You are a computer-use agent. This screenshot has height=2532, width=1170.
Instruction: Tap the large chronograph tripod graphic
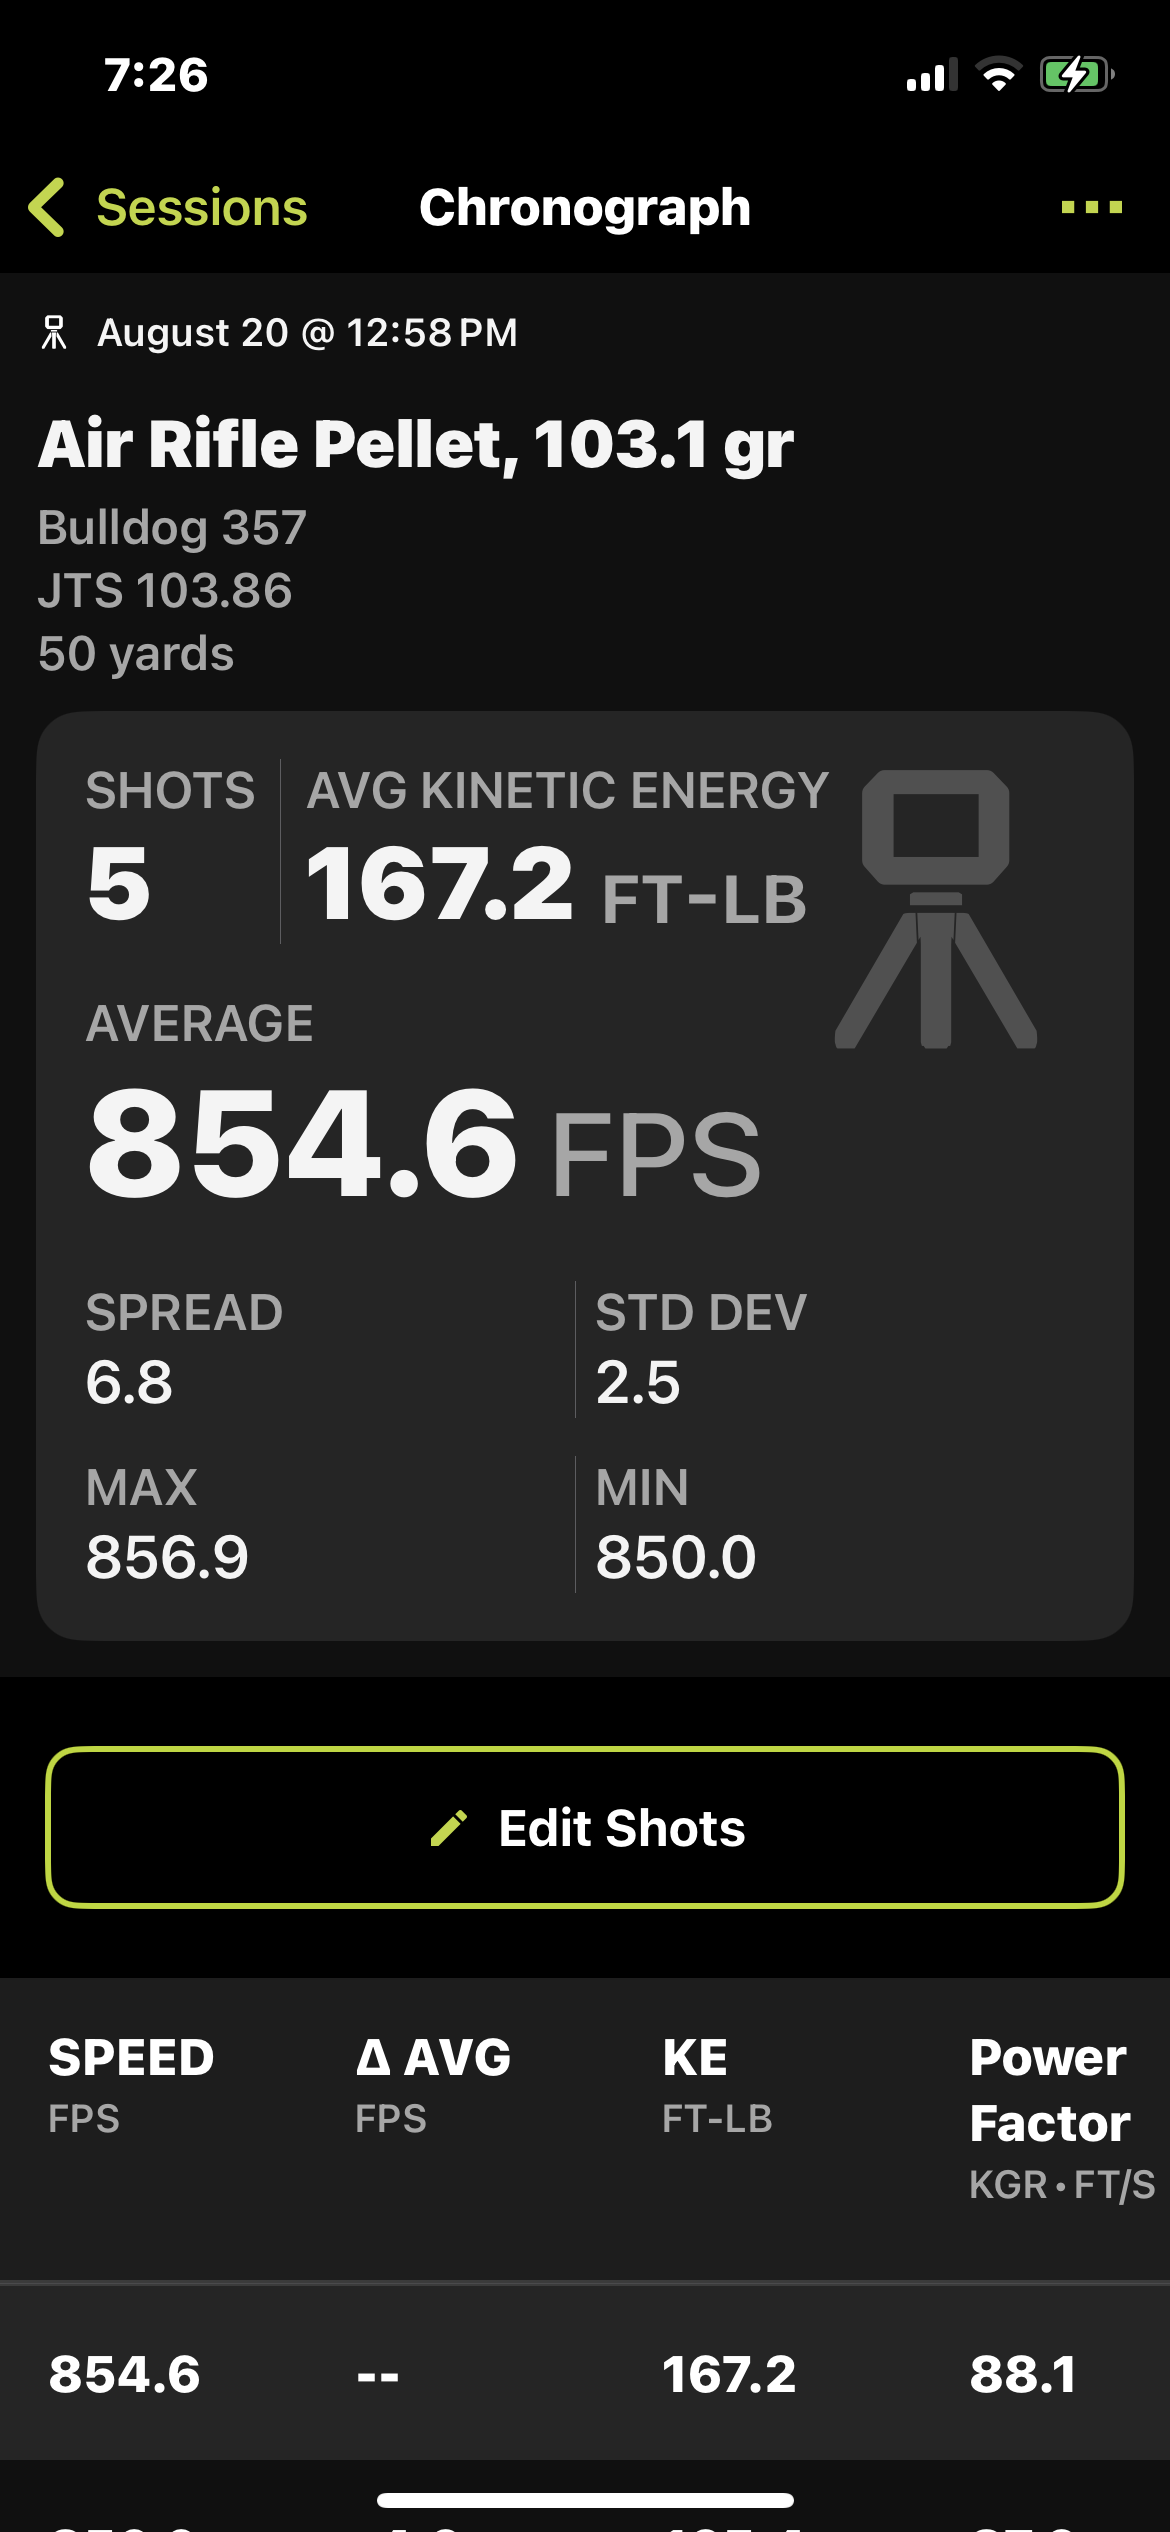pyautogui.click(x=936, y=909)
